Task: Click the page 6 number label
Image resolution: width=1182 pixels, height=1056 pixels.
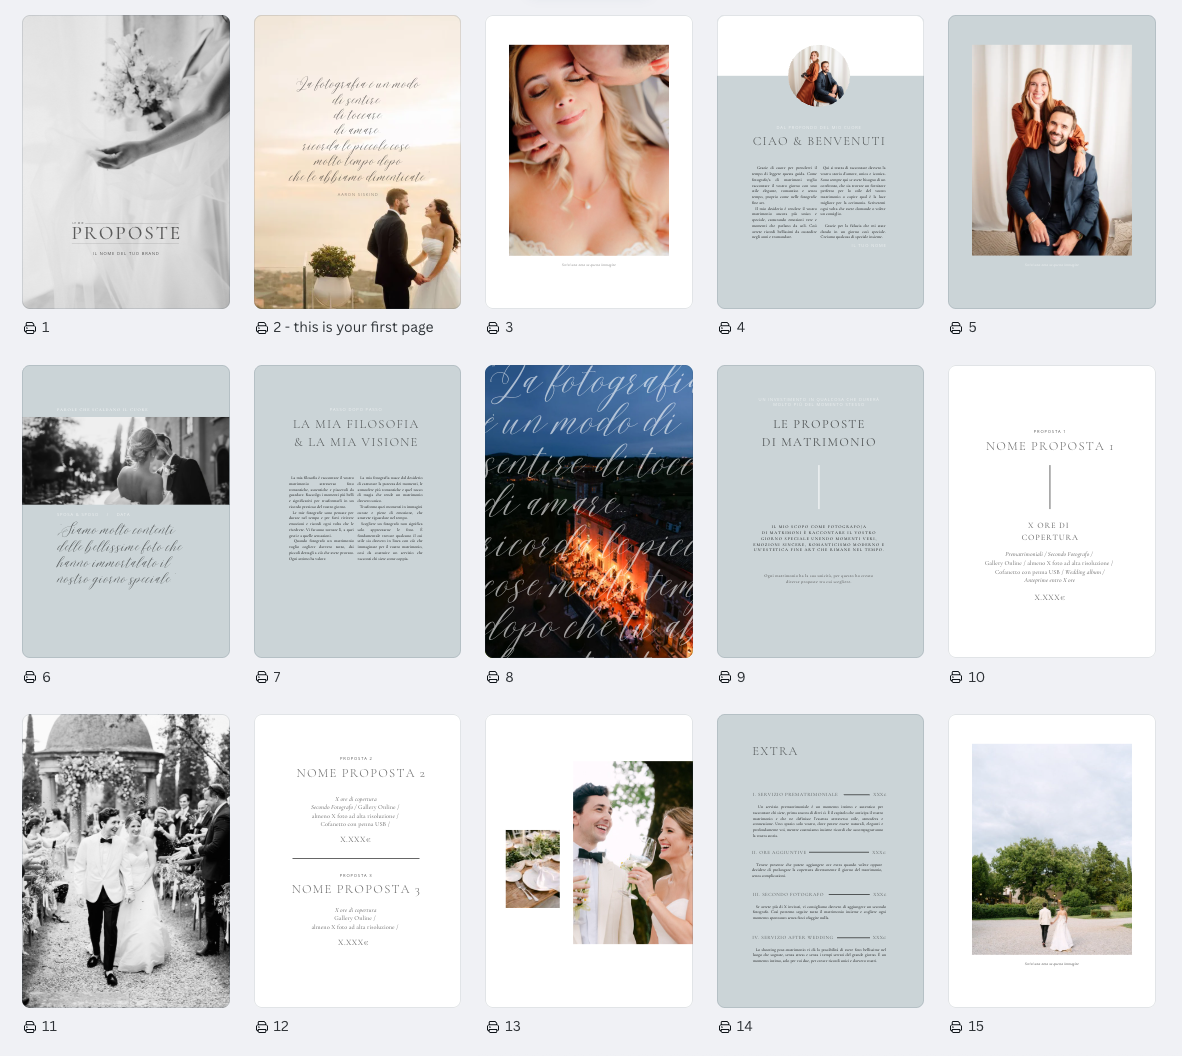Action: coord(46,678)
